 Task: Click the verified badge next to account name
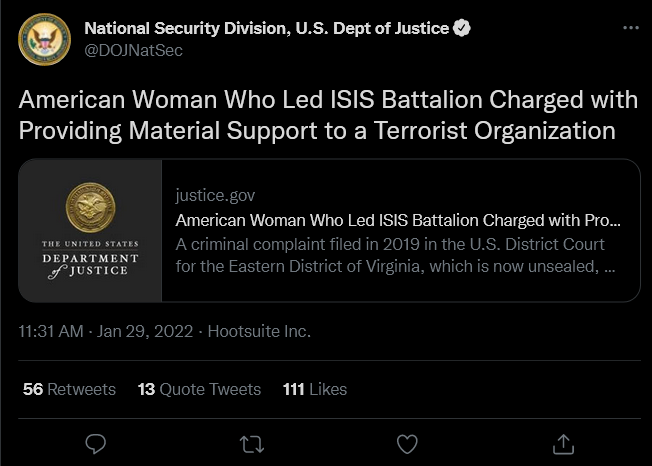pyautogui.click(x=462, y=28)
